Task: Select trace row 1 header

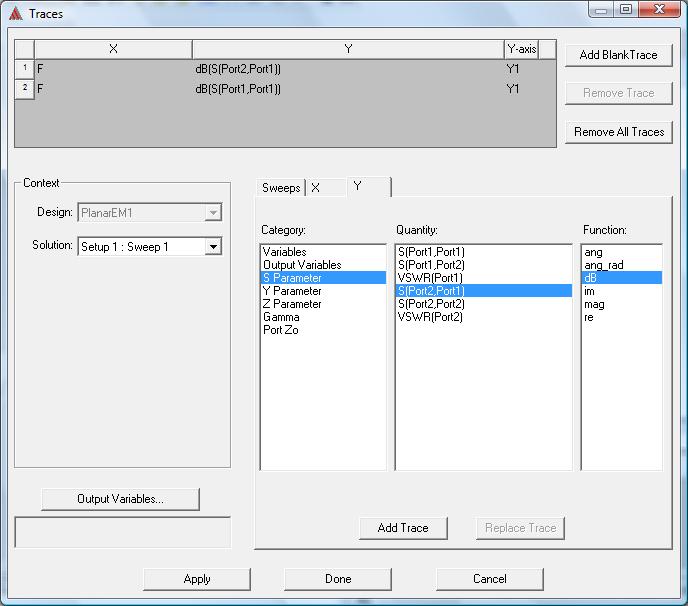Action: pos(25,68)
